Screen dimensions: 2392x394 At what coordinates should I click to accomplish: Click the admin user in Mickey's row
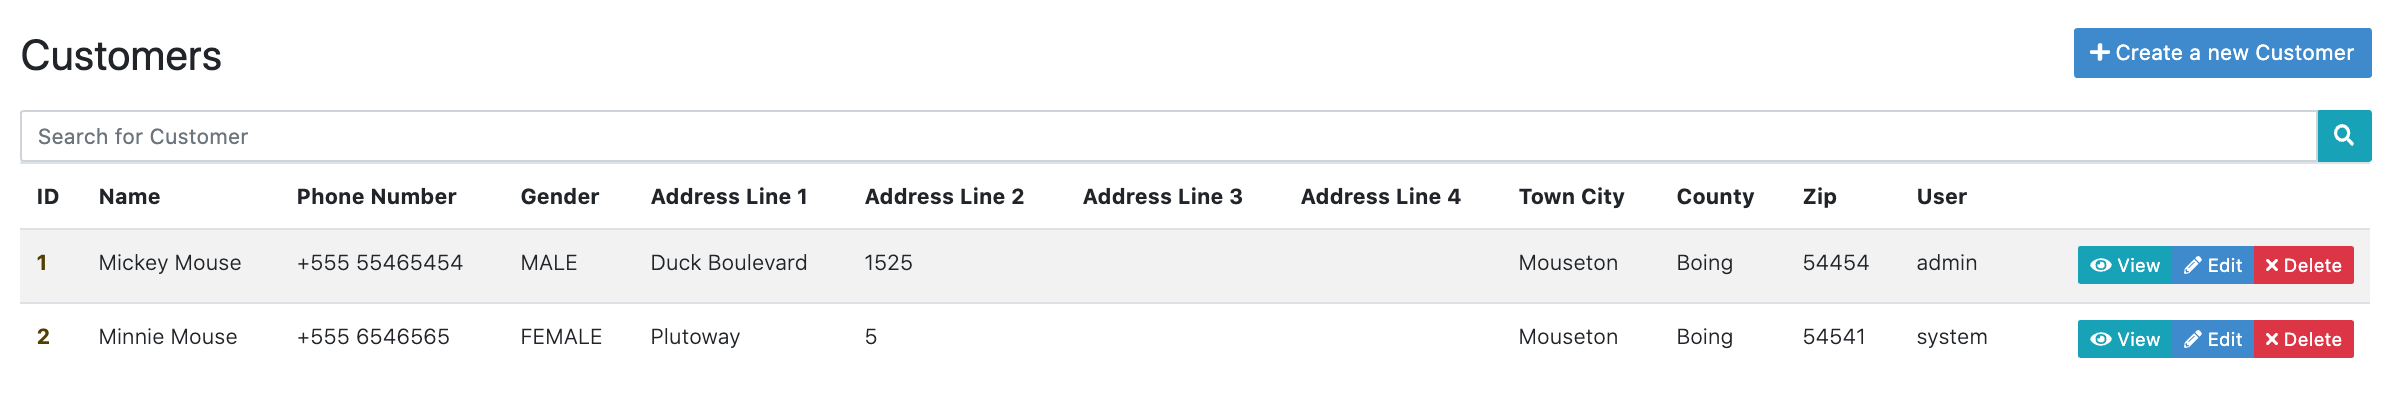[x=1946, y=262]
